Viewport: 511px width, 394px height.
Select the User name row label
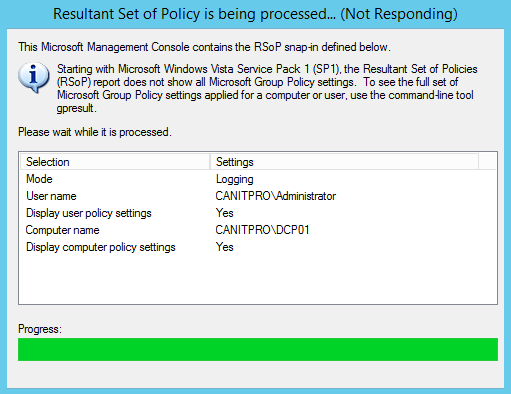[51, 196]
